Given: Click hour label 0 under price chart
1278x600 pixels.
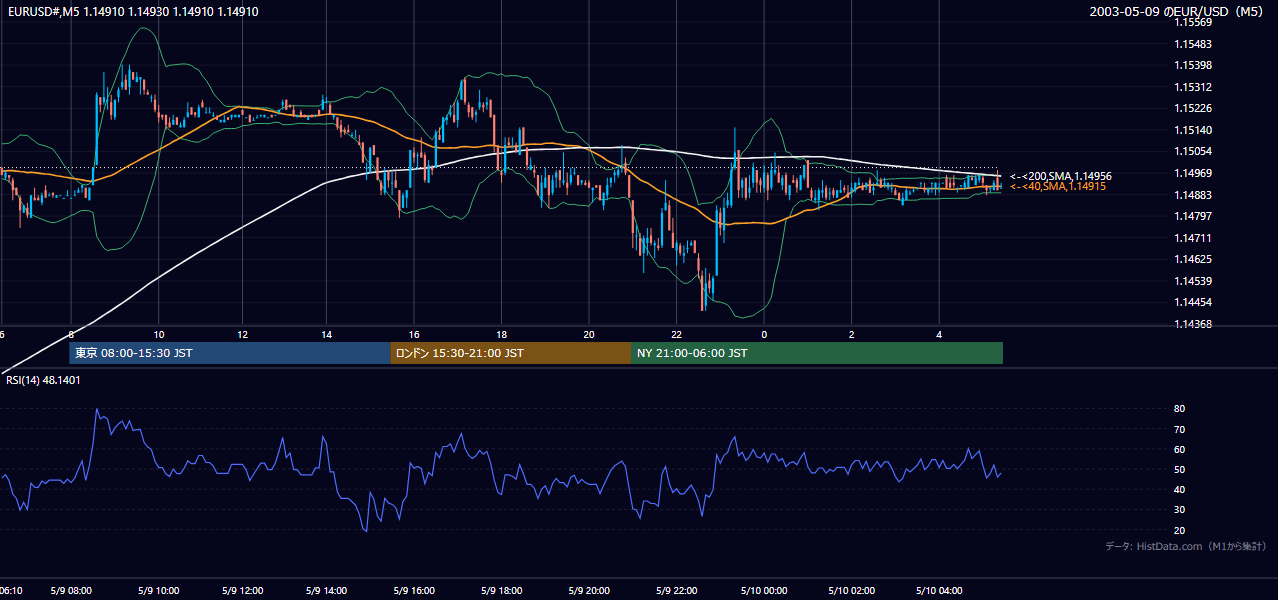Looking at the screenshot, I should click(x=764, y=334).
